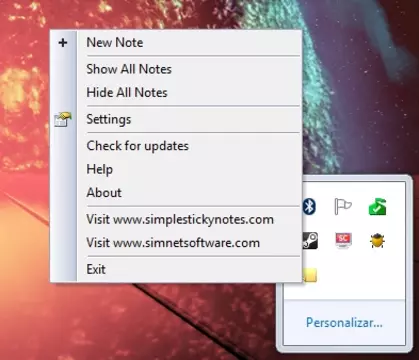The image size is (419, 360).
Task: Click the plus icon beside New Note
Action: pos(63,43)
